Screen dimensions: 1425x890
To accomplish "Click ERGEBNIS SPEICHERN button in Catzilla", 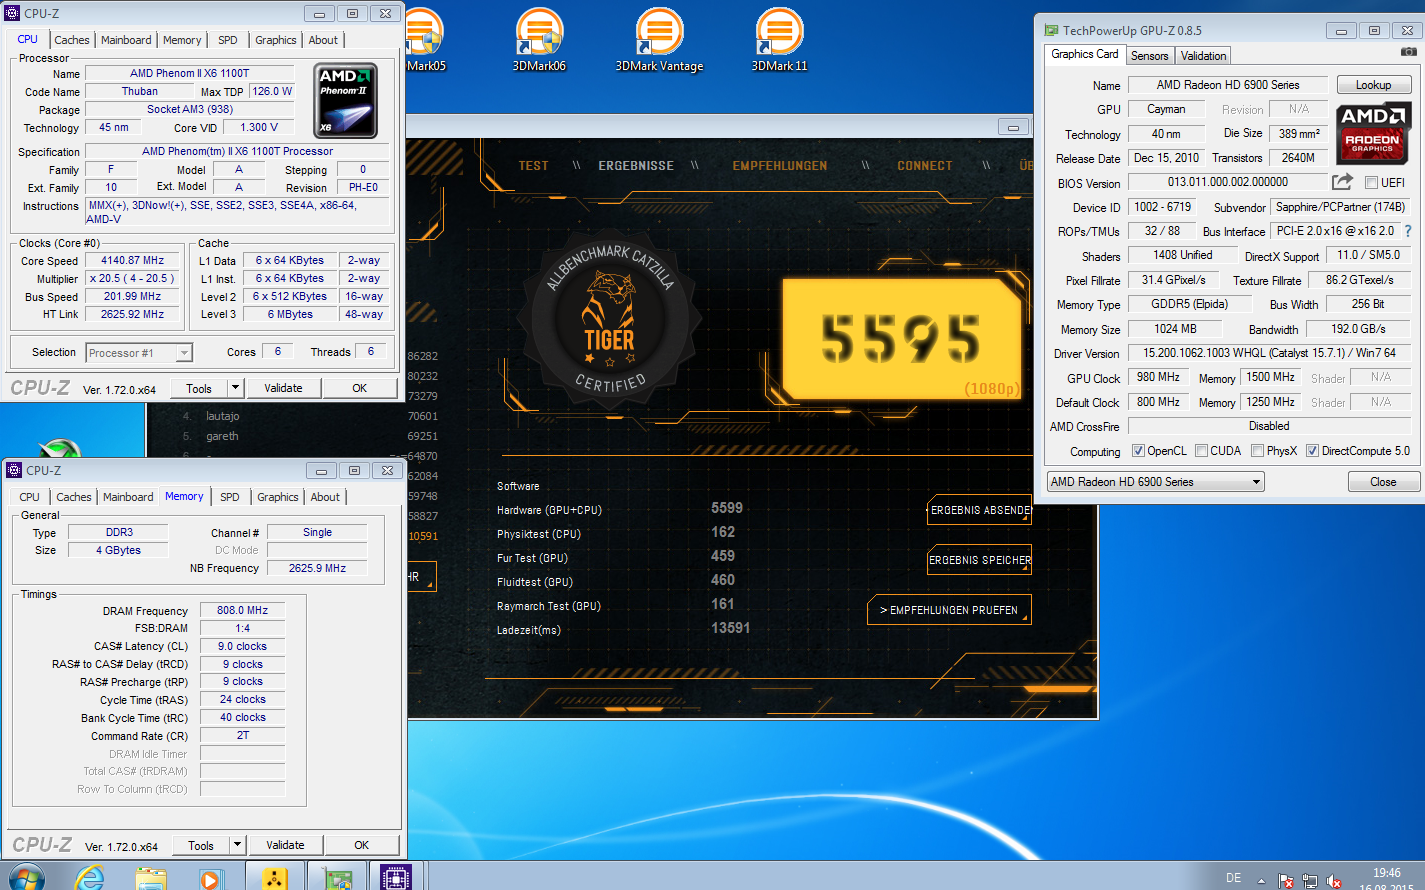I will coord(980,560).
